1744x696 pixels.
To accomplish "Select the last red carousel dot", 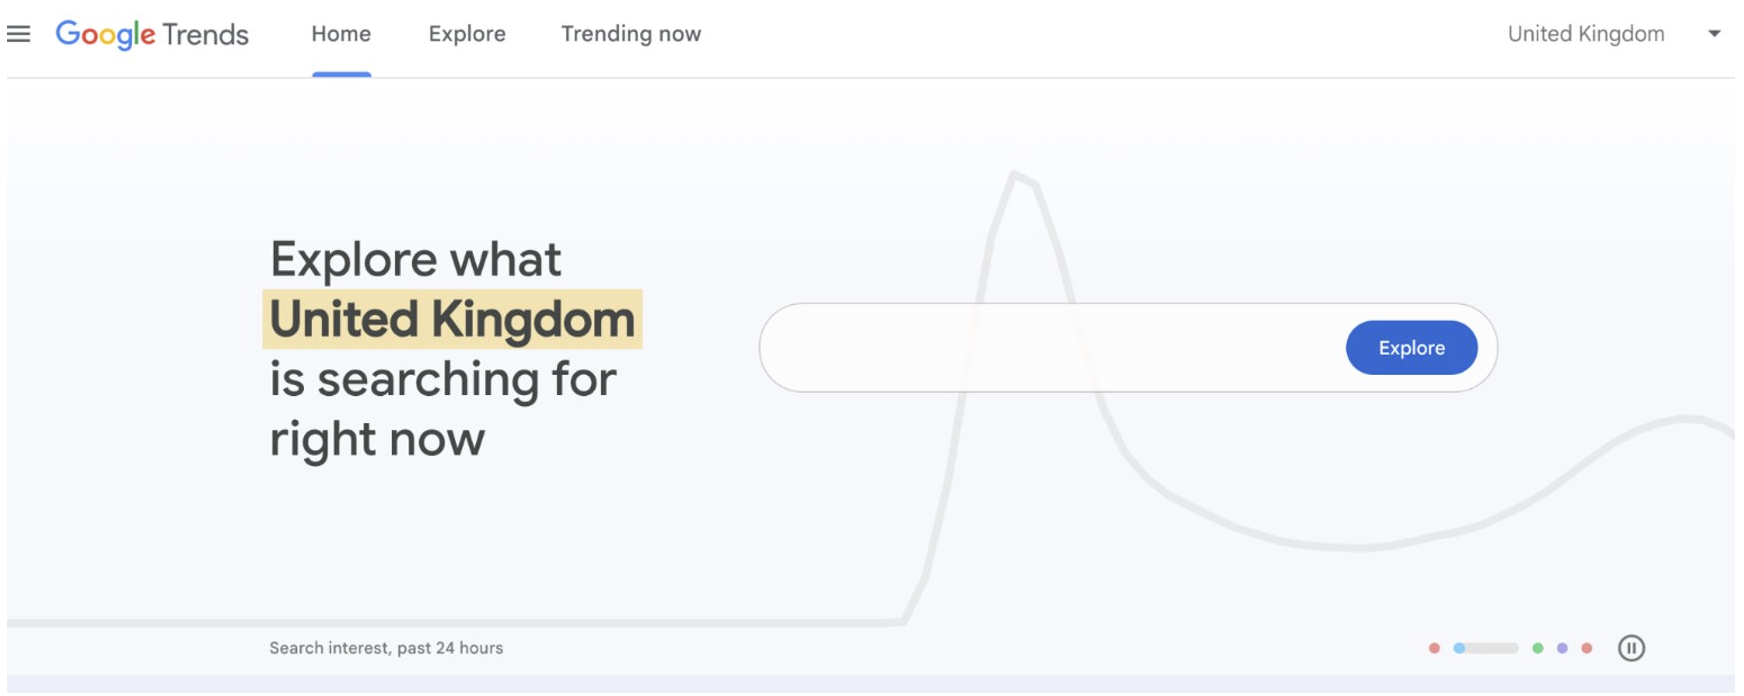I will 1586,648.
